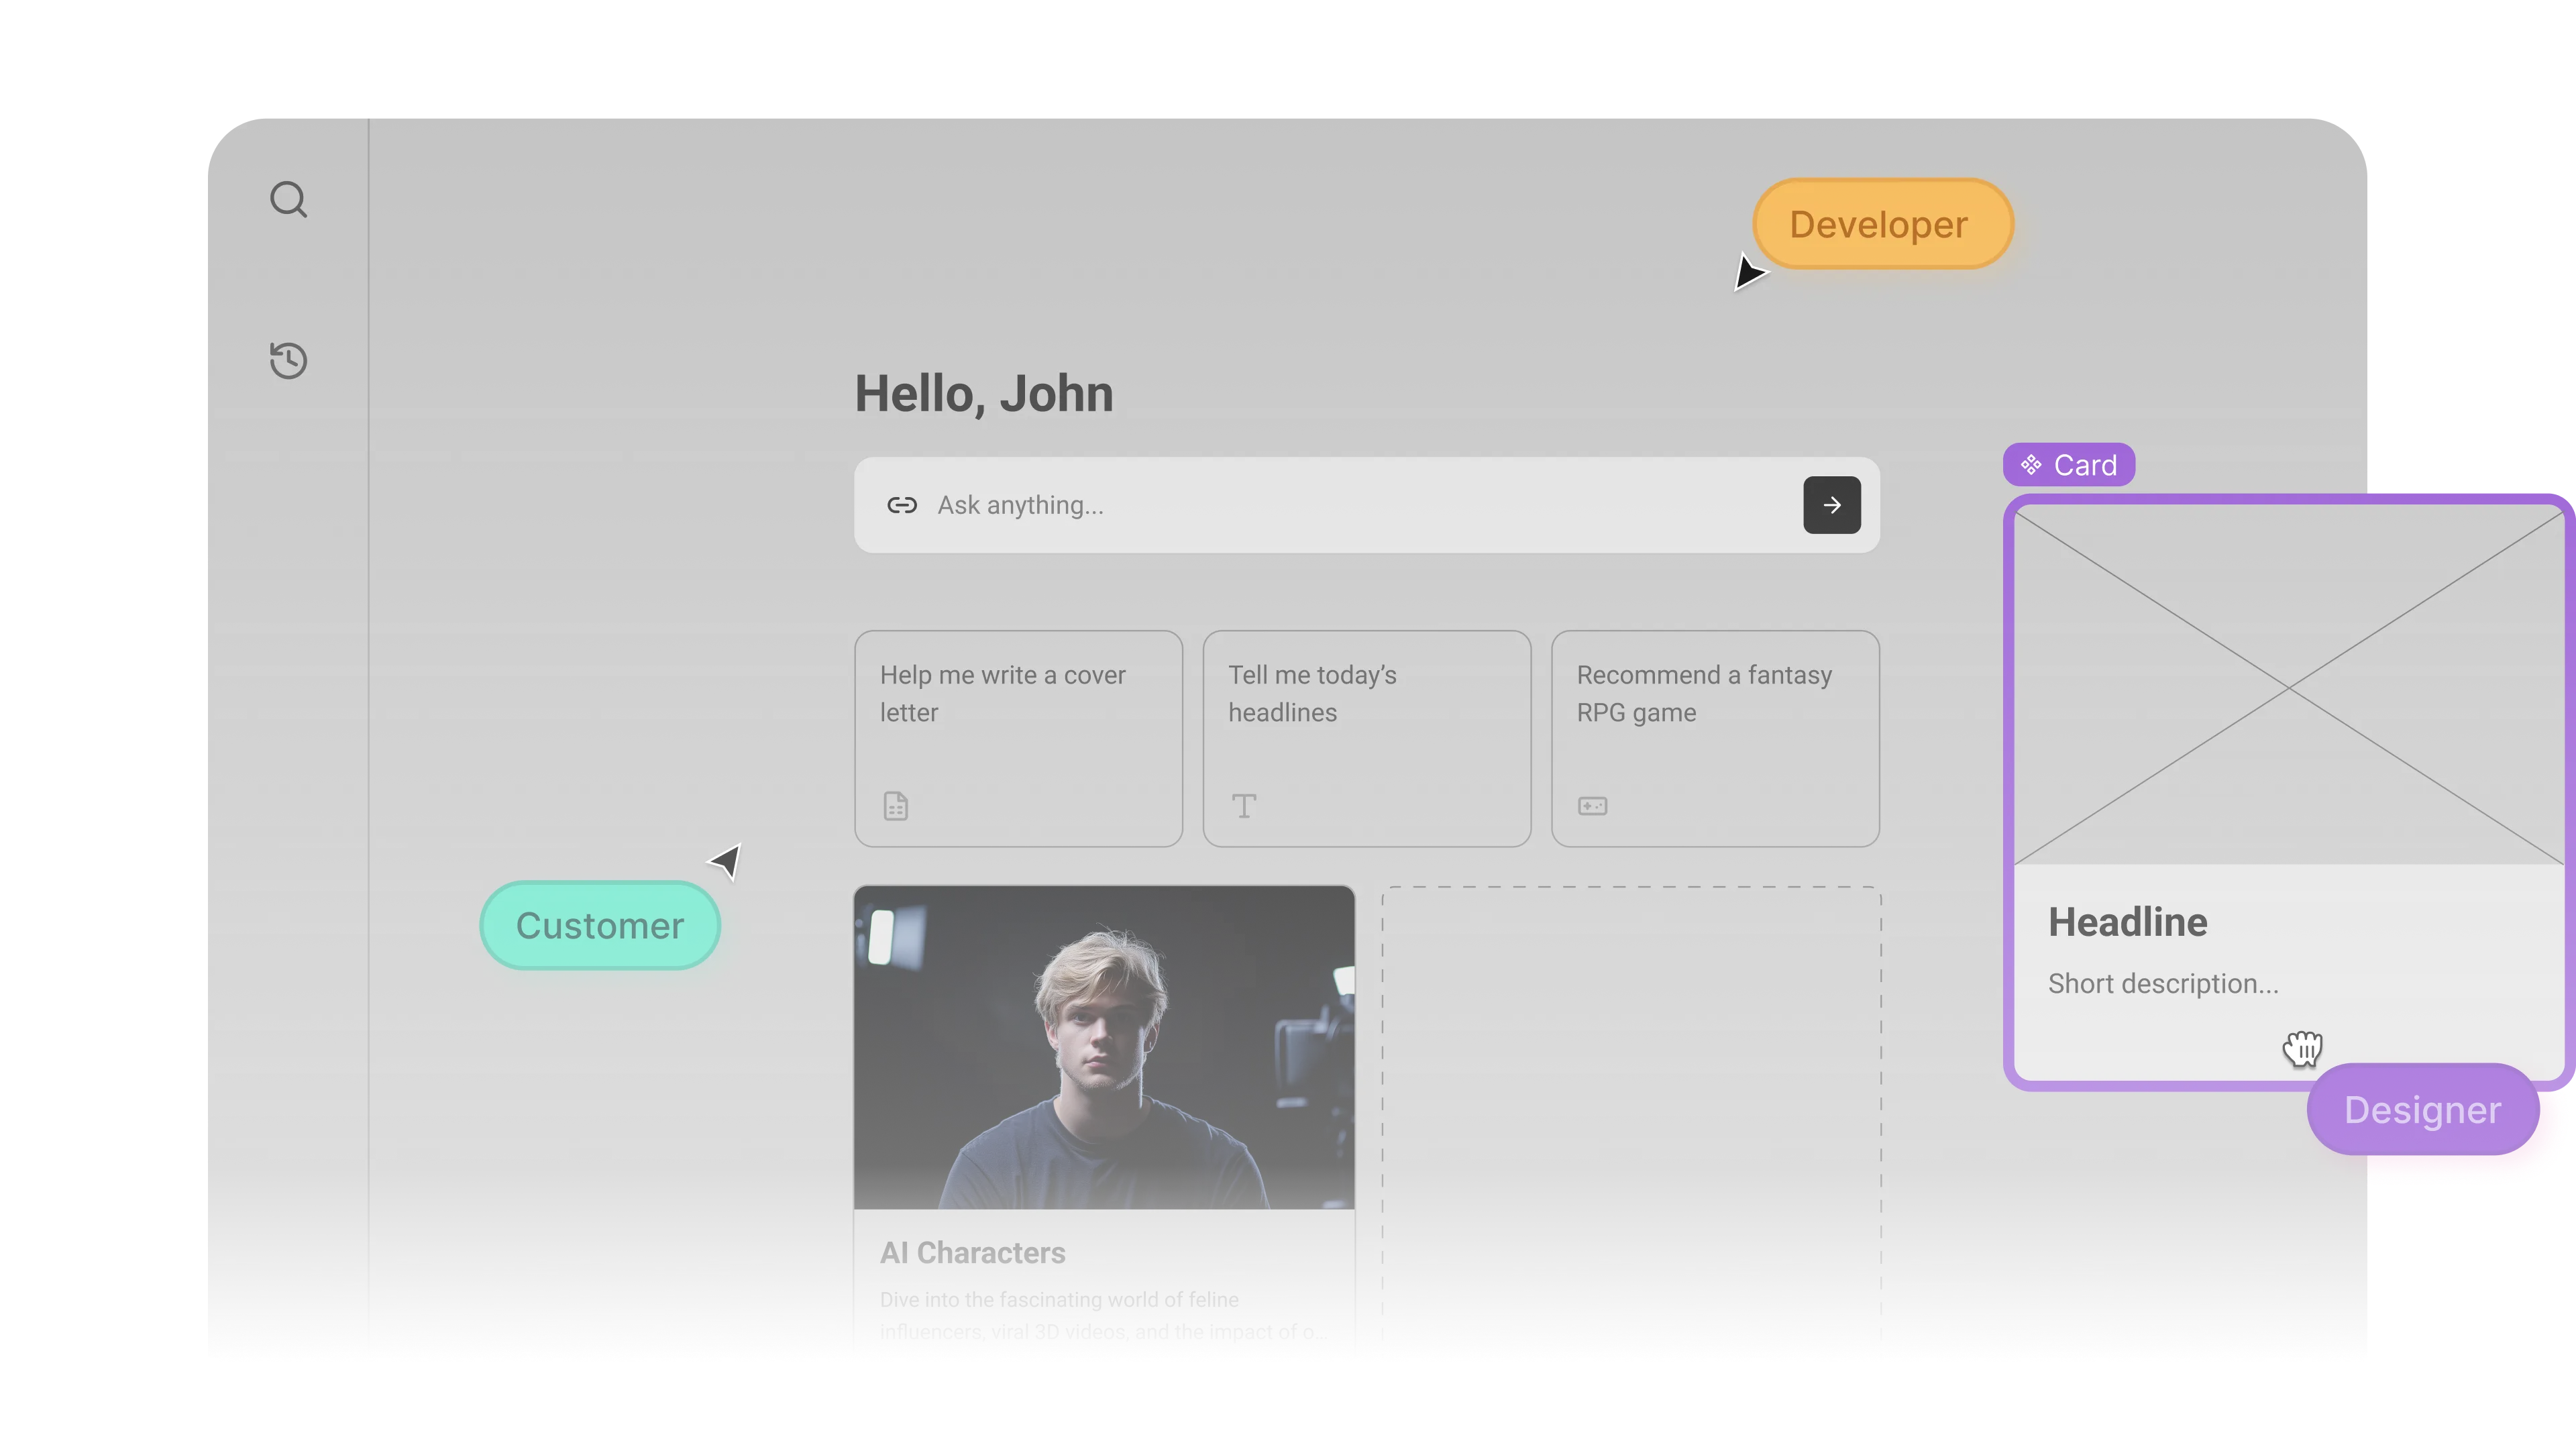This screenshot has width=2576, height=1449.
Task: Click the green Customer label
Action: tap(599, 925)
